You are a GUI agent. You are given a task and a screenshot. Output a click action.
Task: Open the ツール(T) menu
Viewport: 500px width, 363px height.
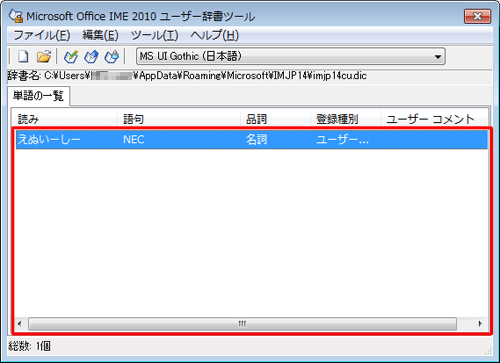tap(154, 35)
